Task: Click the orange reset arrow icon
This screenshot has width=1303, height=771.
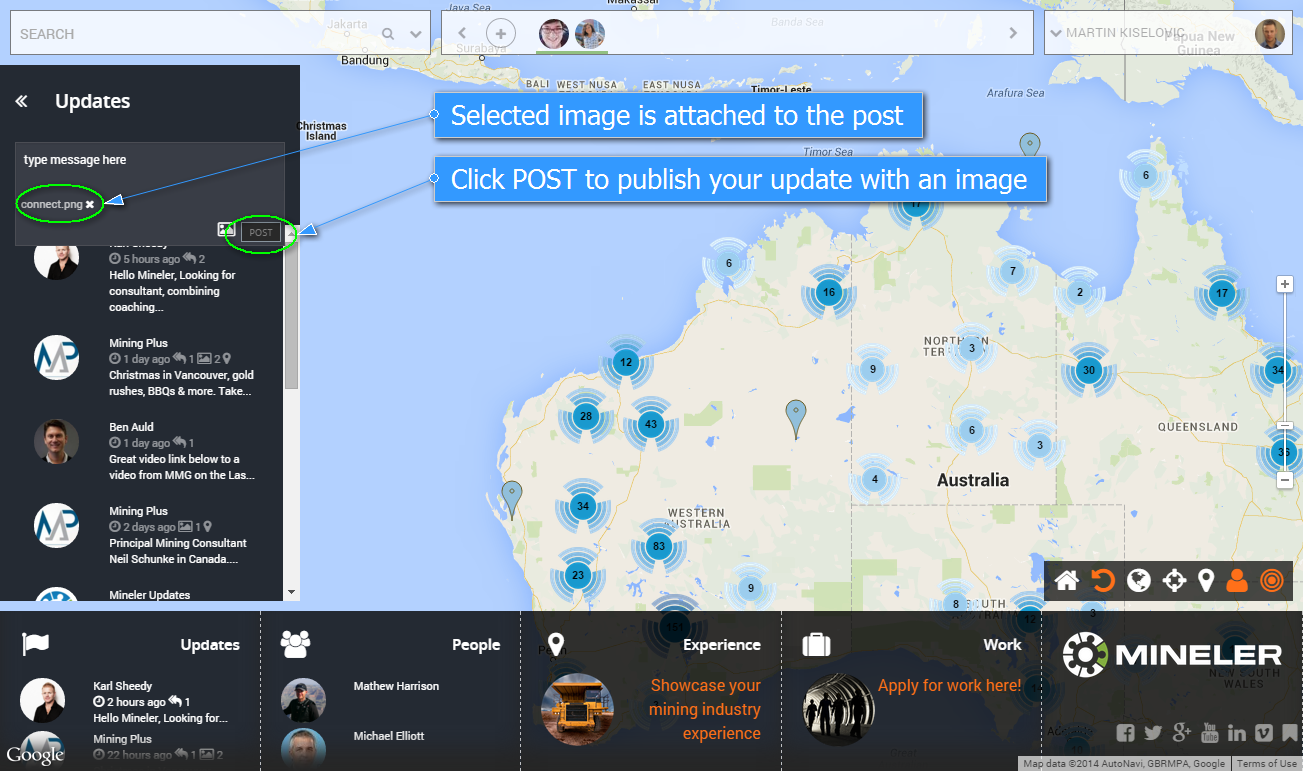Action: point(1103,580)
